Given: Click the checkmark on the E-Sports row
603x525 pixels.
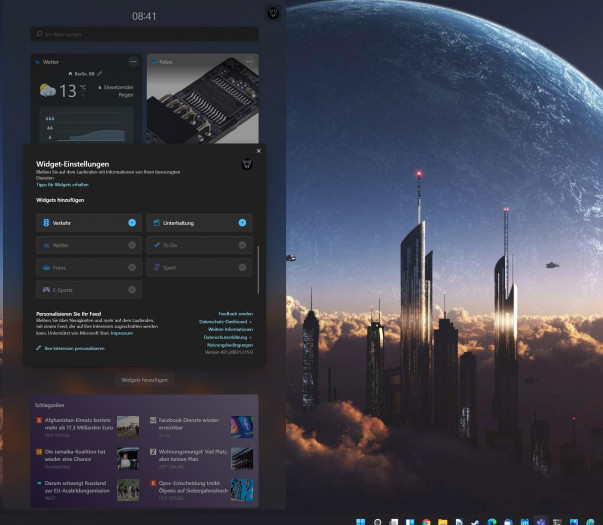Looking at the screenshot, I should (132, 290).
